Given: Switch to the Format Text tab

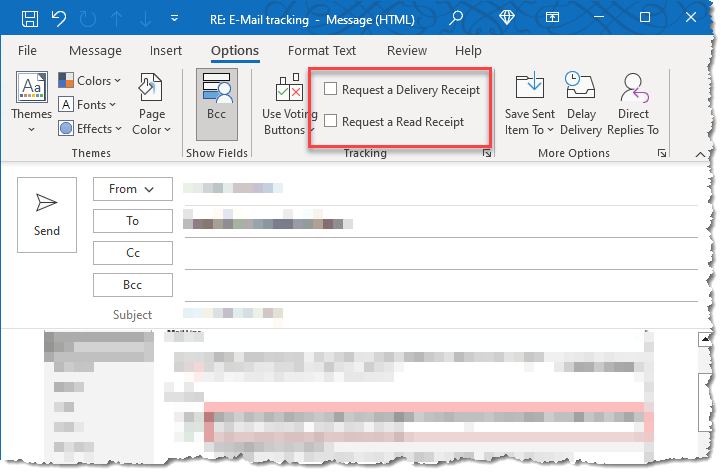Looking at the screenshot, I should pos(322,50).
